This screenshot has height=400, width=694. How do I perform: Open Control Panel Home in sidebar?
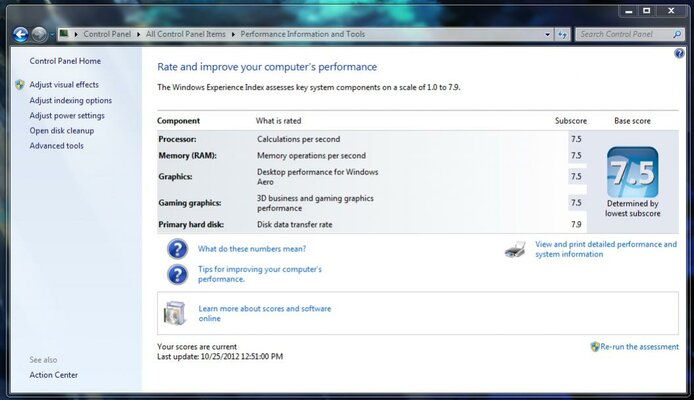coord(65,61)
